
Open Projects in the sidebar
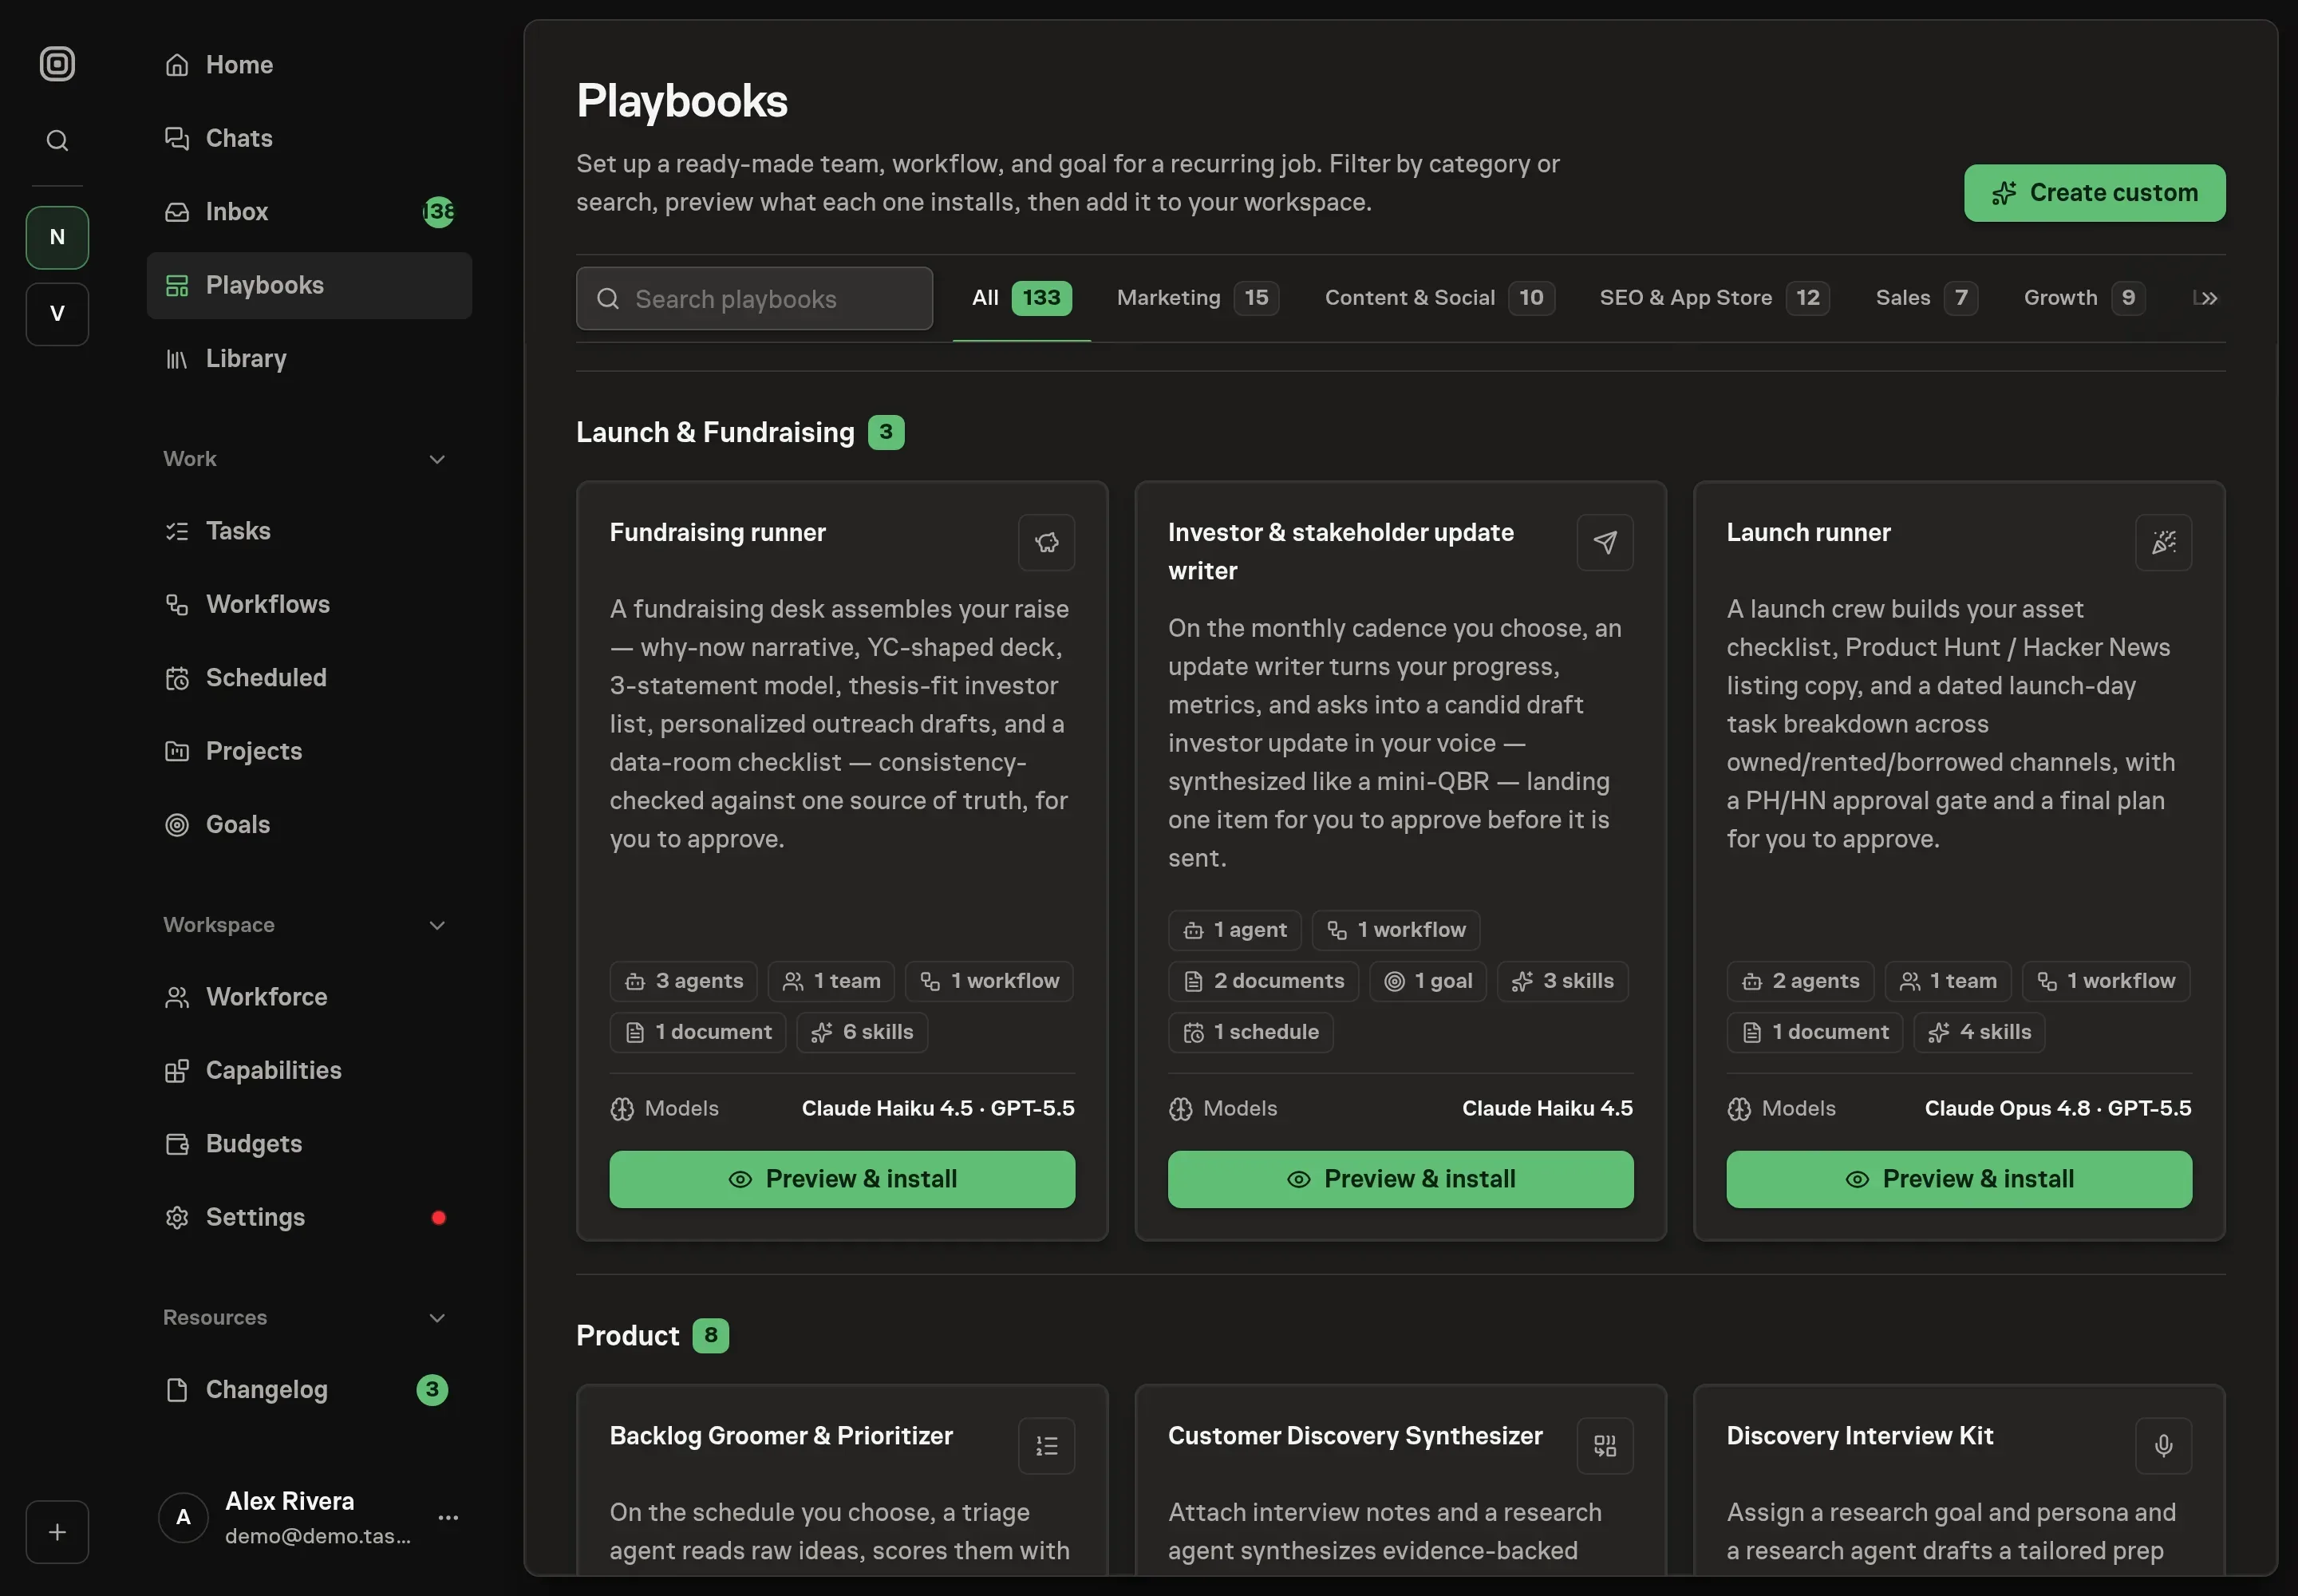coord(309,751)
